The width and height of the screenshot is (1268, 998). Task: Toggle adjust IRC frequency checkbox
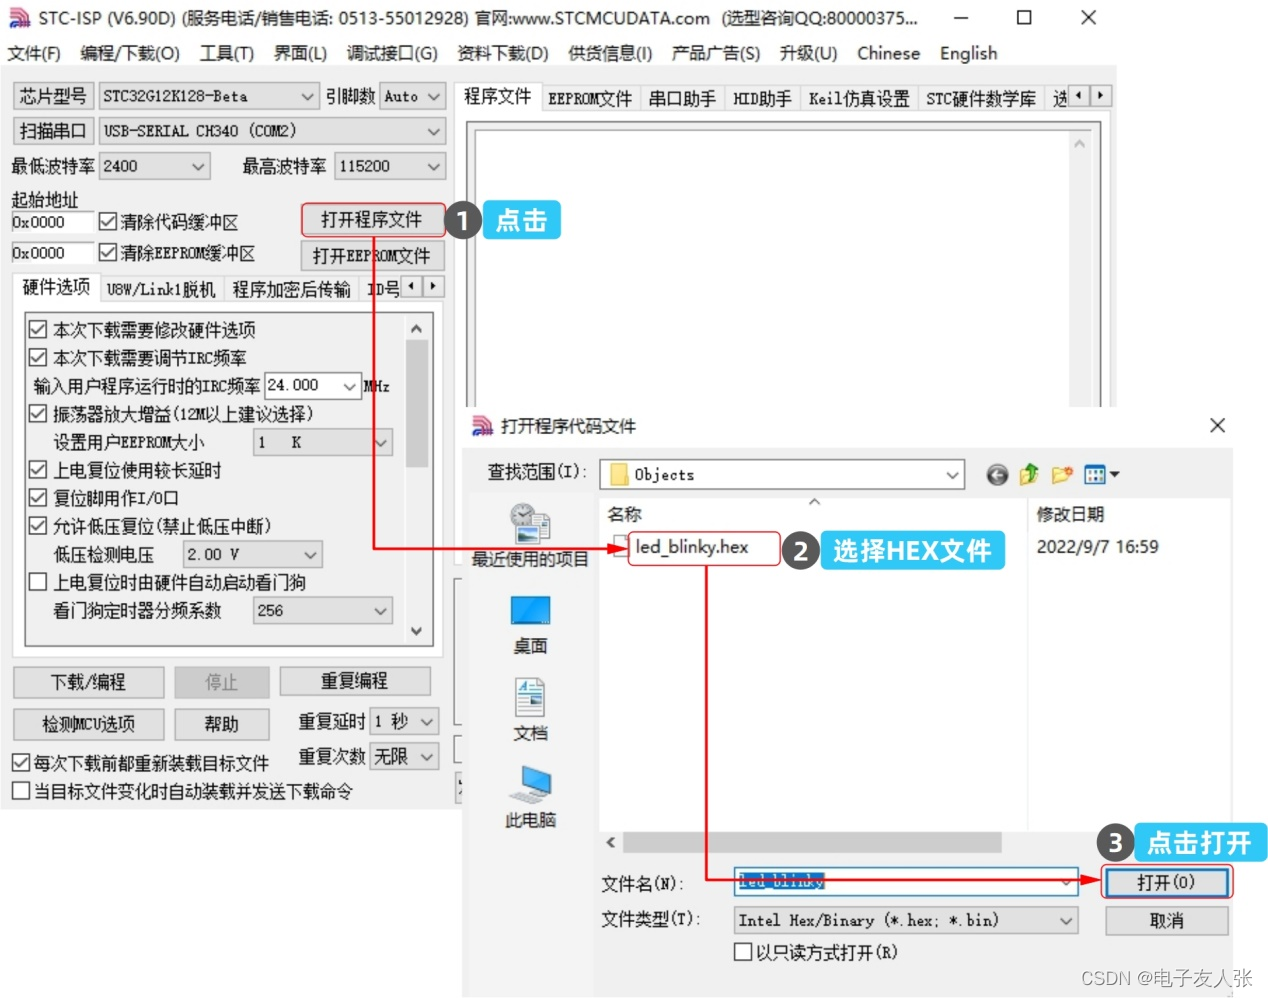coord(38,357)
